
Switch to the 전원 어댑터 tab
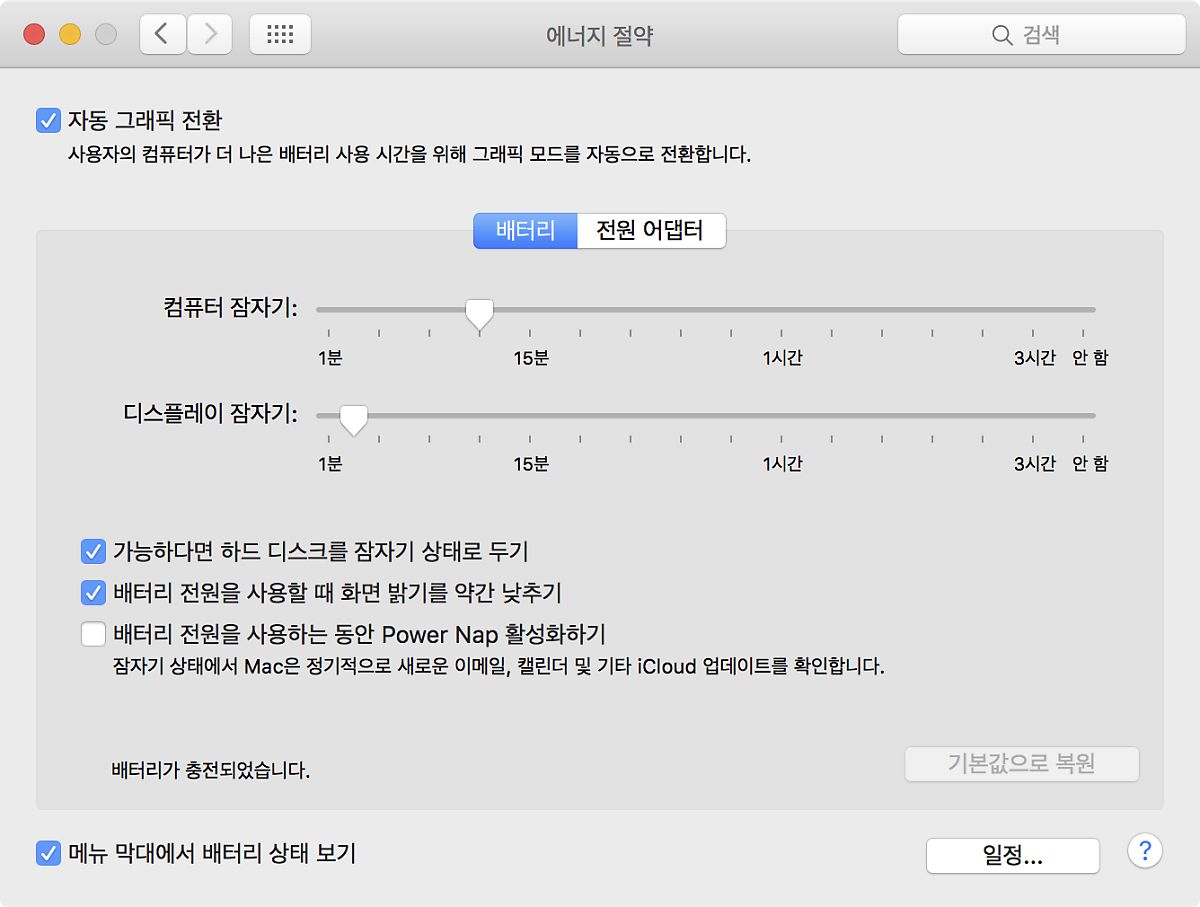tap(651, 231)
